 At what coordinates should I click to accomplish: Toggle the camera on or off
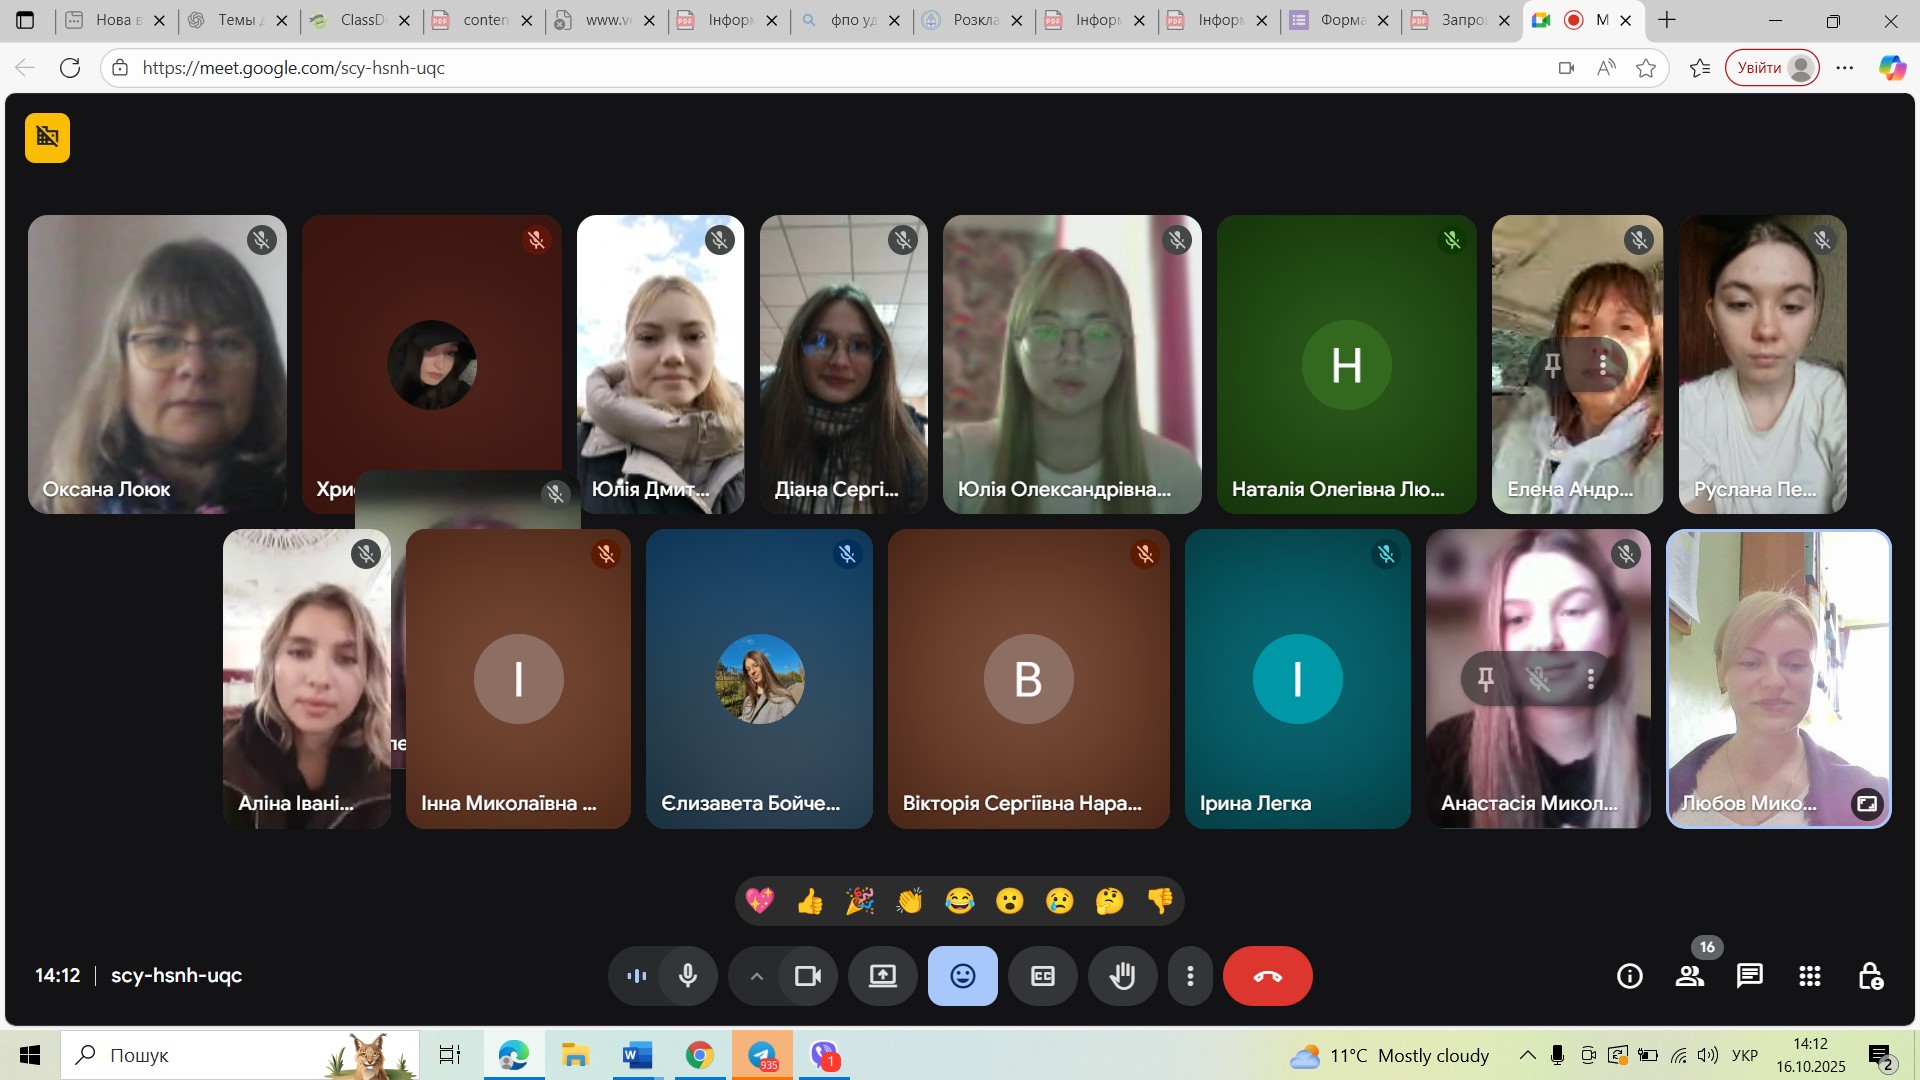(807, 976)
